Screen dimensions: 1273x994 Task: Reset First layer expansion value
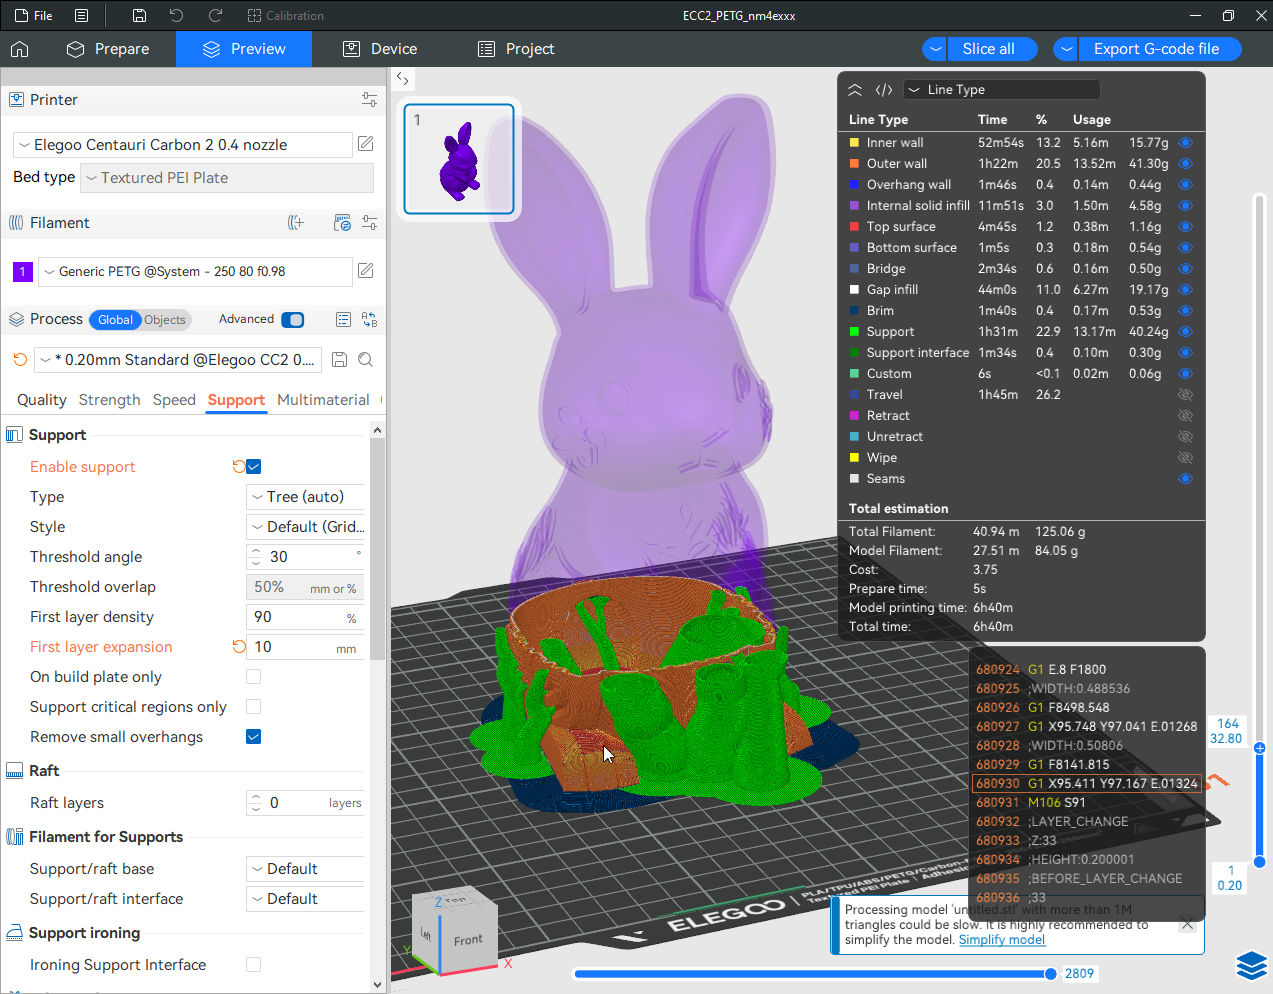[238, 646]
